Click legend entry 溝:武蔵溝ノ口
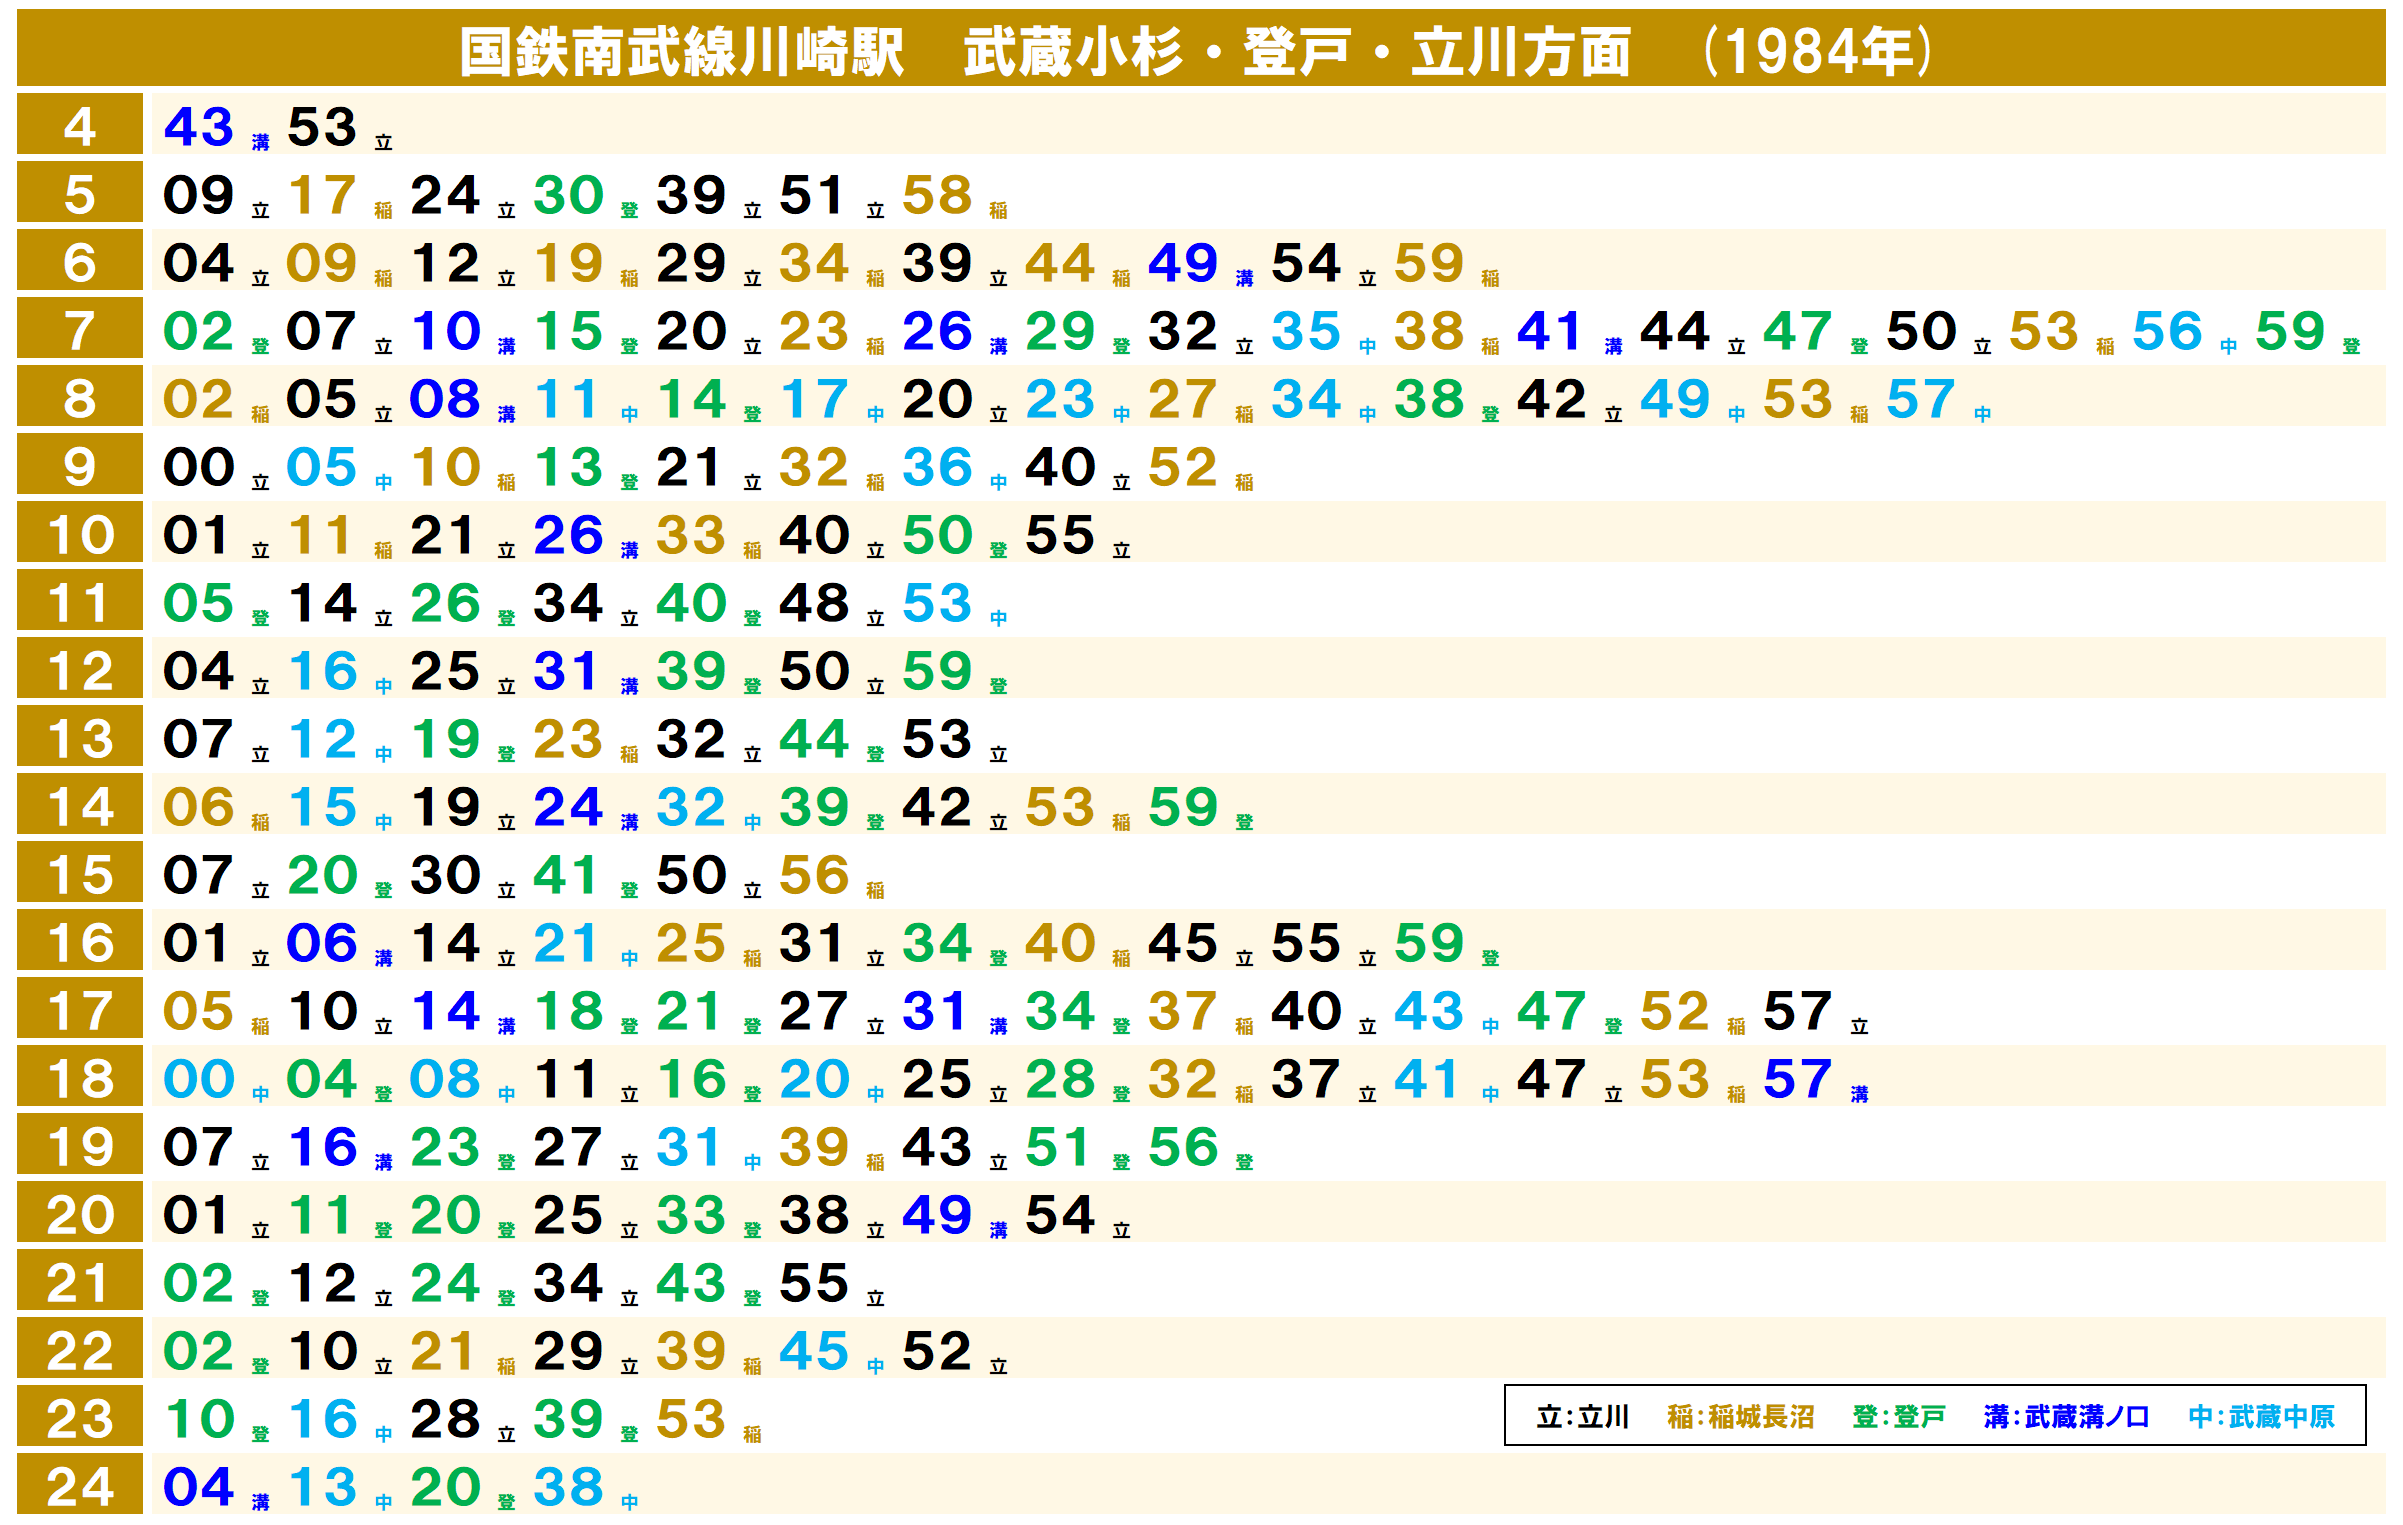The image size is (2403, 1525). tap(2066, 1416)
